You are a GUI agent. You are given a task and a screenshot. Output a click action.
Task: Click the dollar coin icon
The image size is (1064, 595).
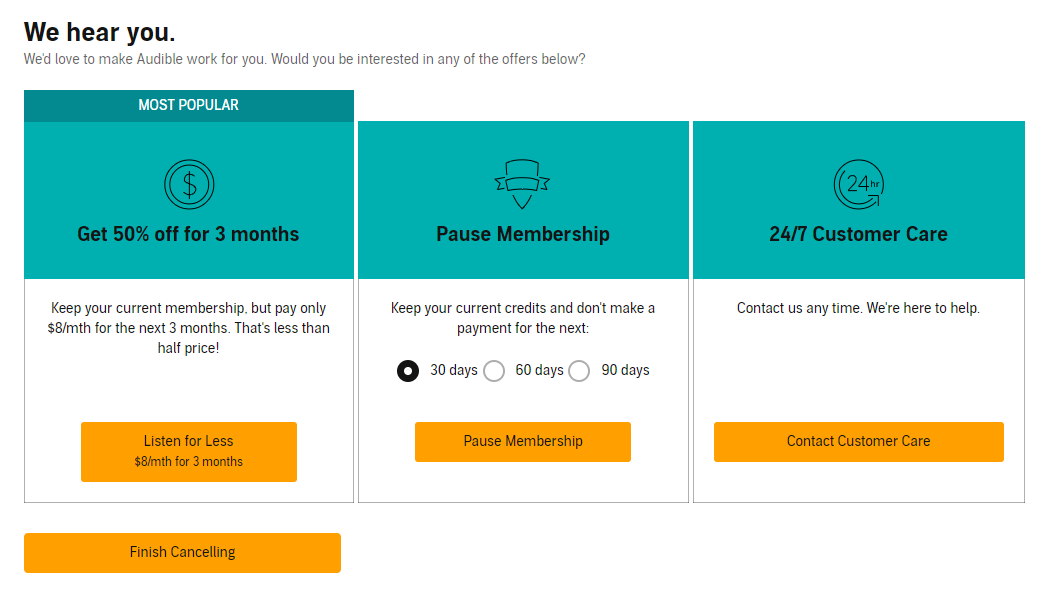coord(189,185)
